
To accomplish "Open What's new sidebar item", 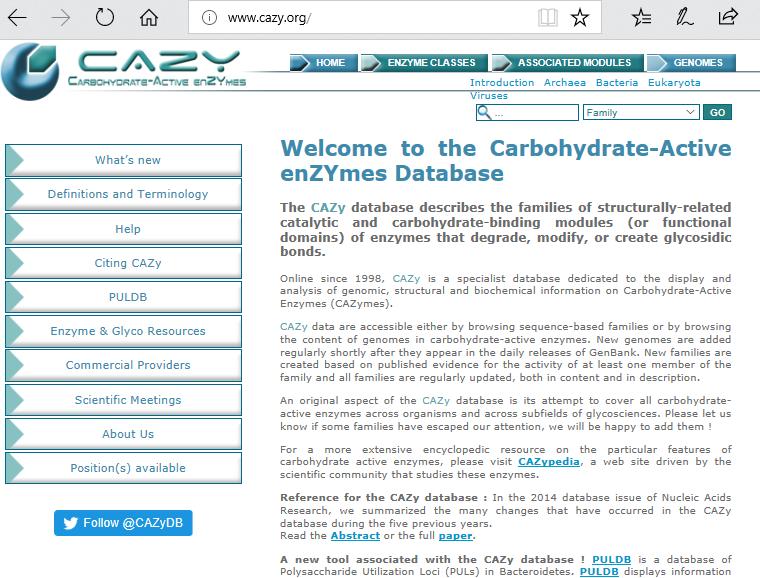I will click(123, 160).
